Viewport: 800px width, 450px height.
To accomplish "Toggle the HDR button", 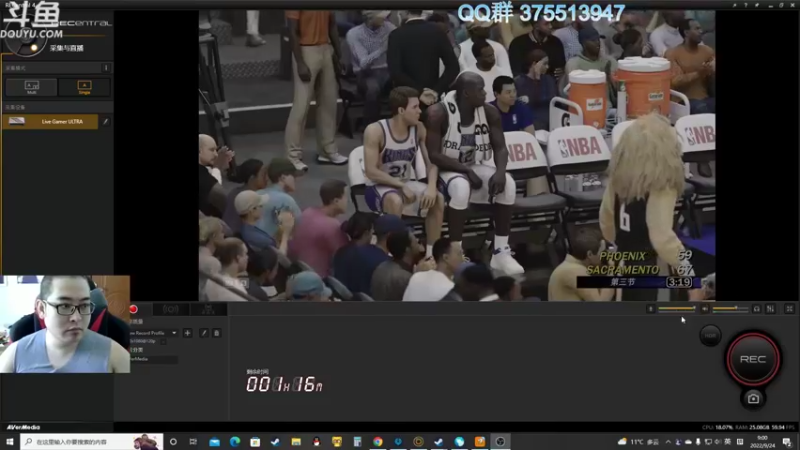I will (x=710, y=336).
